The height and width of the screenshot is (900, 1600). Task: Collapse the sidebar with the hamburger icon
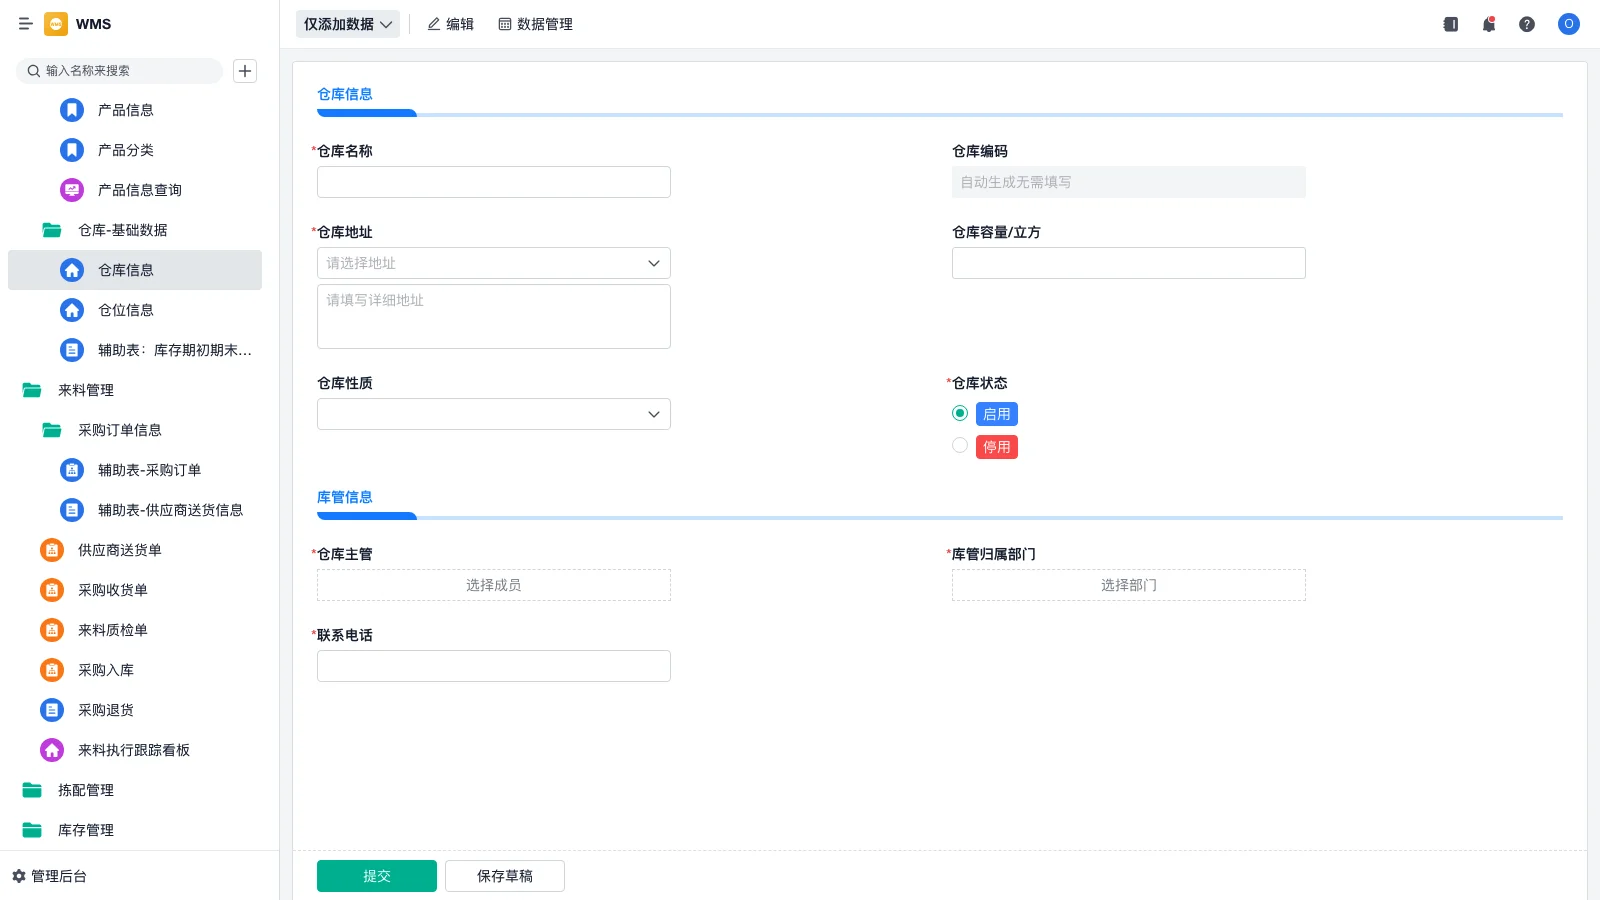(x=26, y=24)
